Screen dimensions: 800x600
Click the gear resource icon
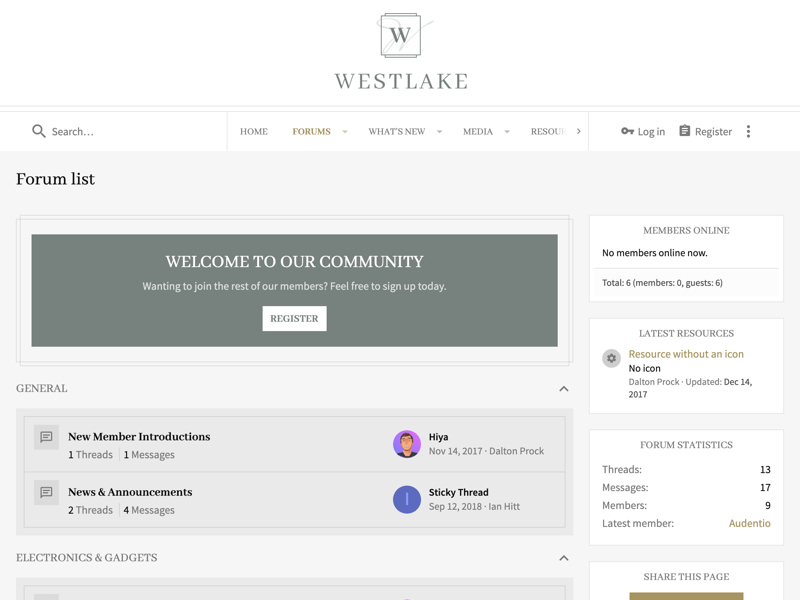tap(611, 358)
